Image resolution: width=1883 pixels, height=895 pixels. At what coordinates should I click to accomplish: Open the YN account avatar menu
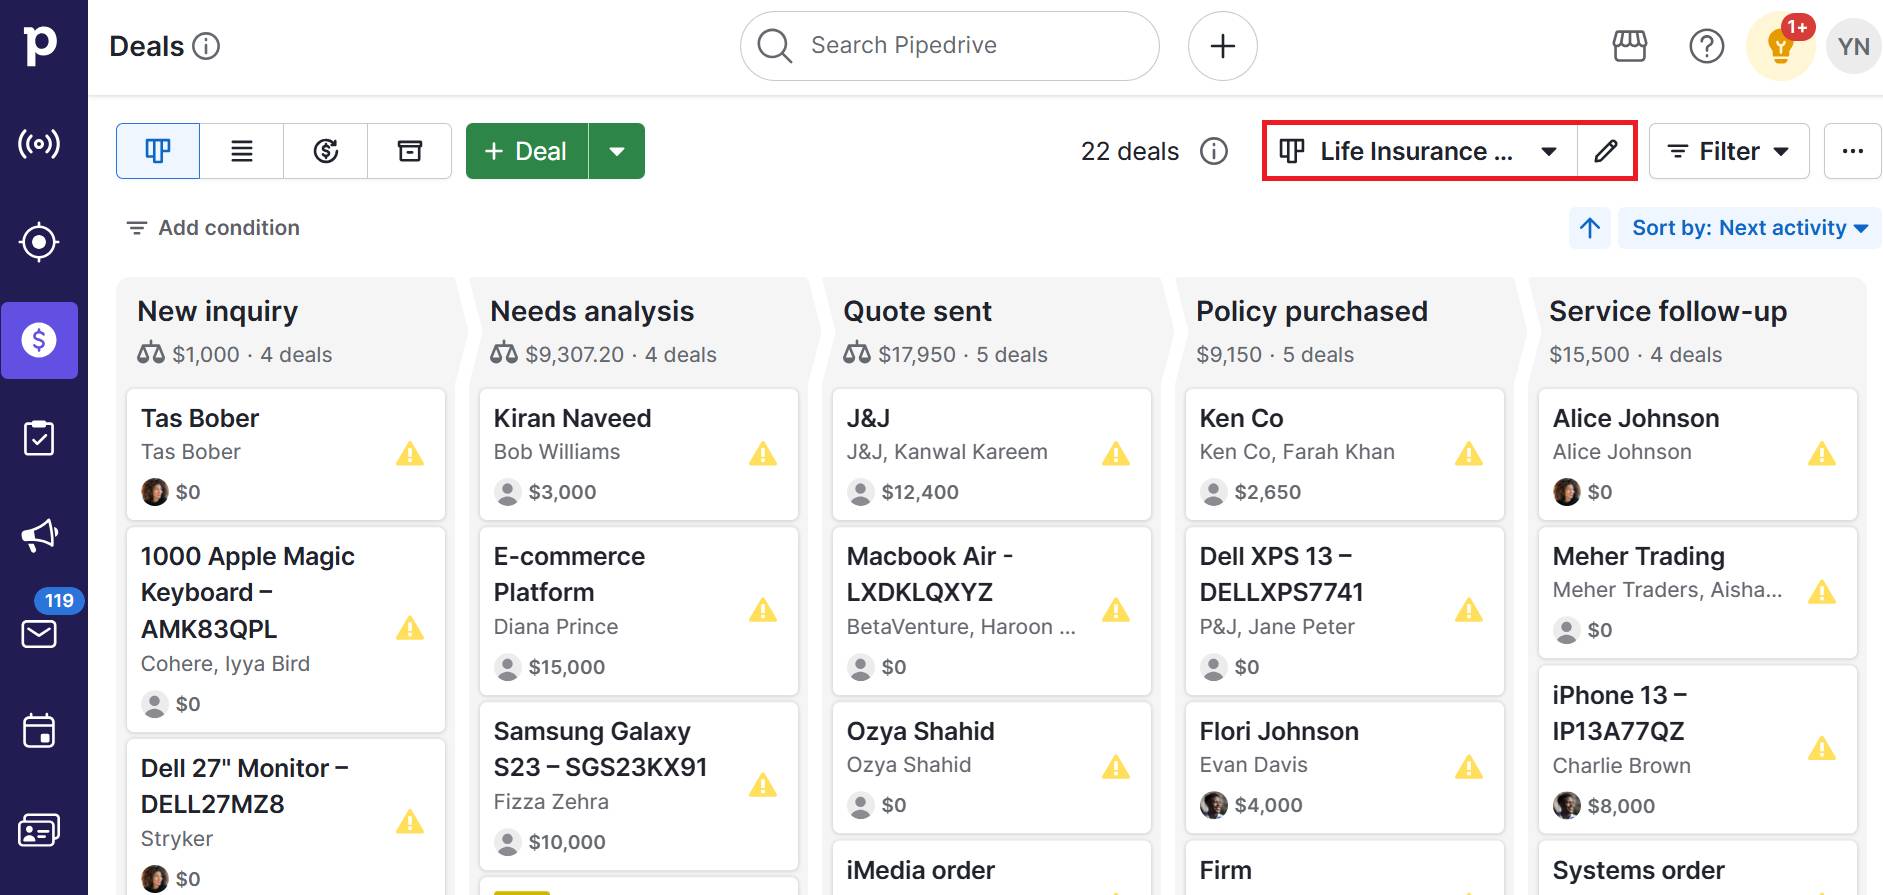click(1853, 46)
